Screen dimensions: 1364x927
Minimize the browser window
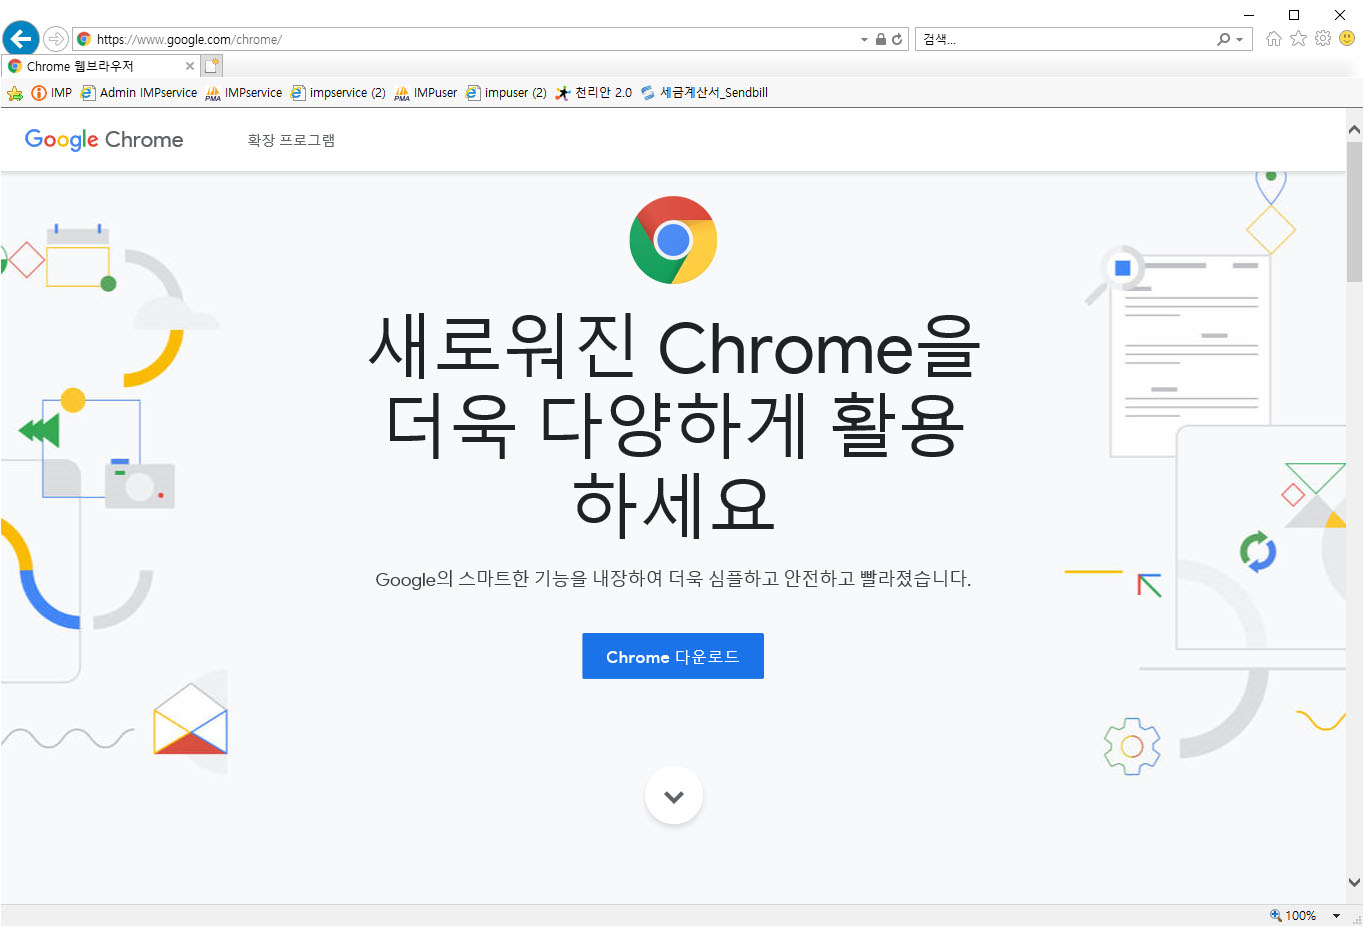pyautogui.click(x=1248, y=15)
